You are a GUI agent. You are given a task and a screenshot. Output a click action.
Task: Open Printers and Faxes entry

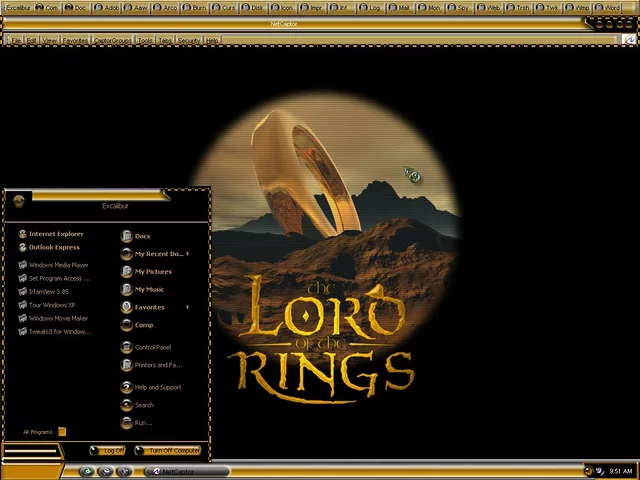(x=152, y=365)
